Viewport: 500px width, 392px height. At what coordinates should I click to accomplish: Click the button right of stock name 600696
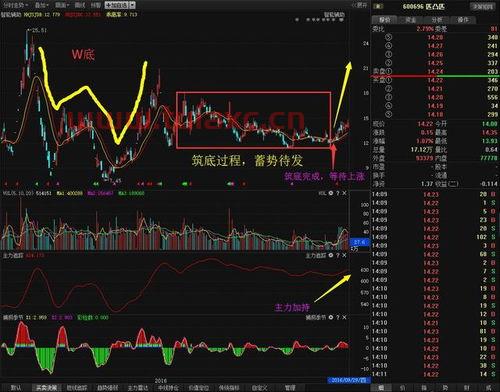(482, 6)
